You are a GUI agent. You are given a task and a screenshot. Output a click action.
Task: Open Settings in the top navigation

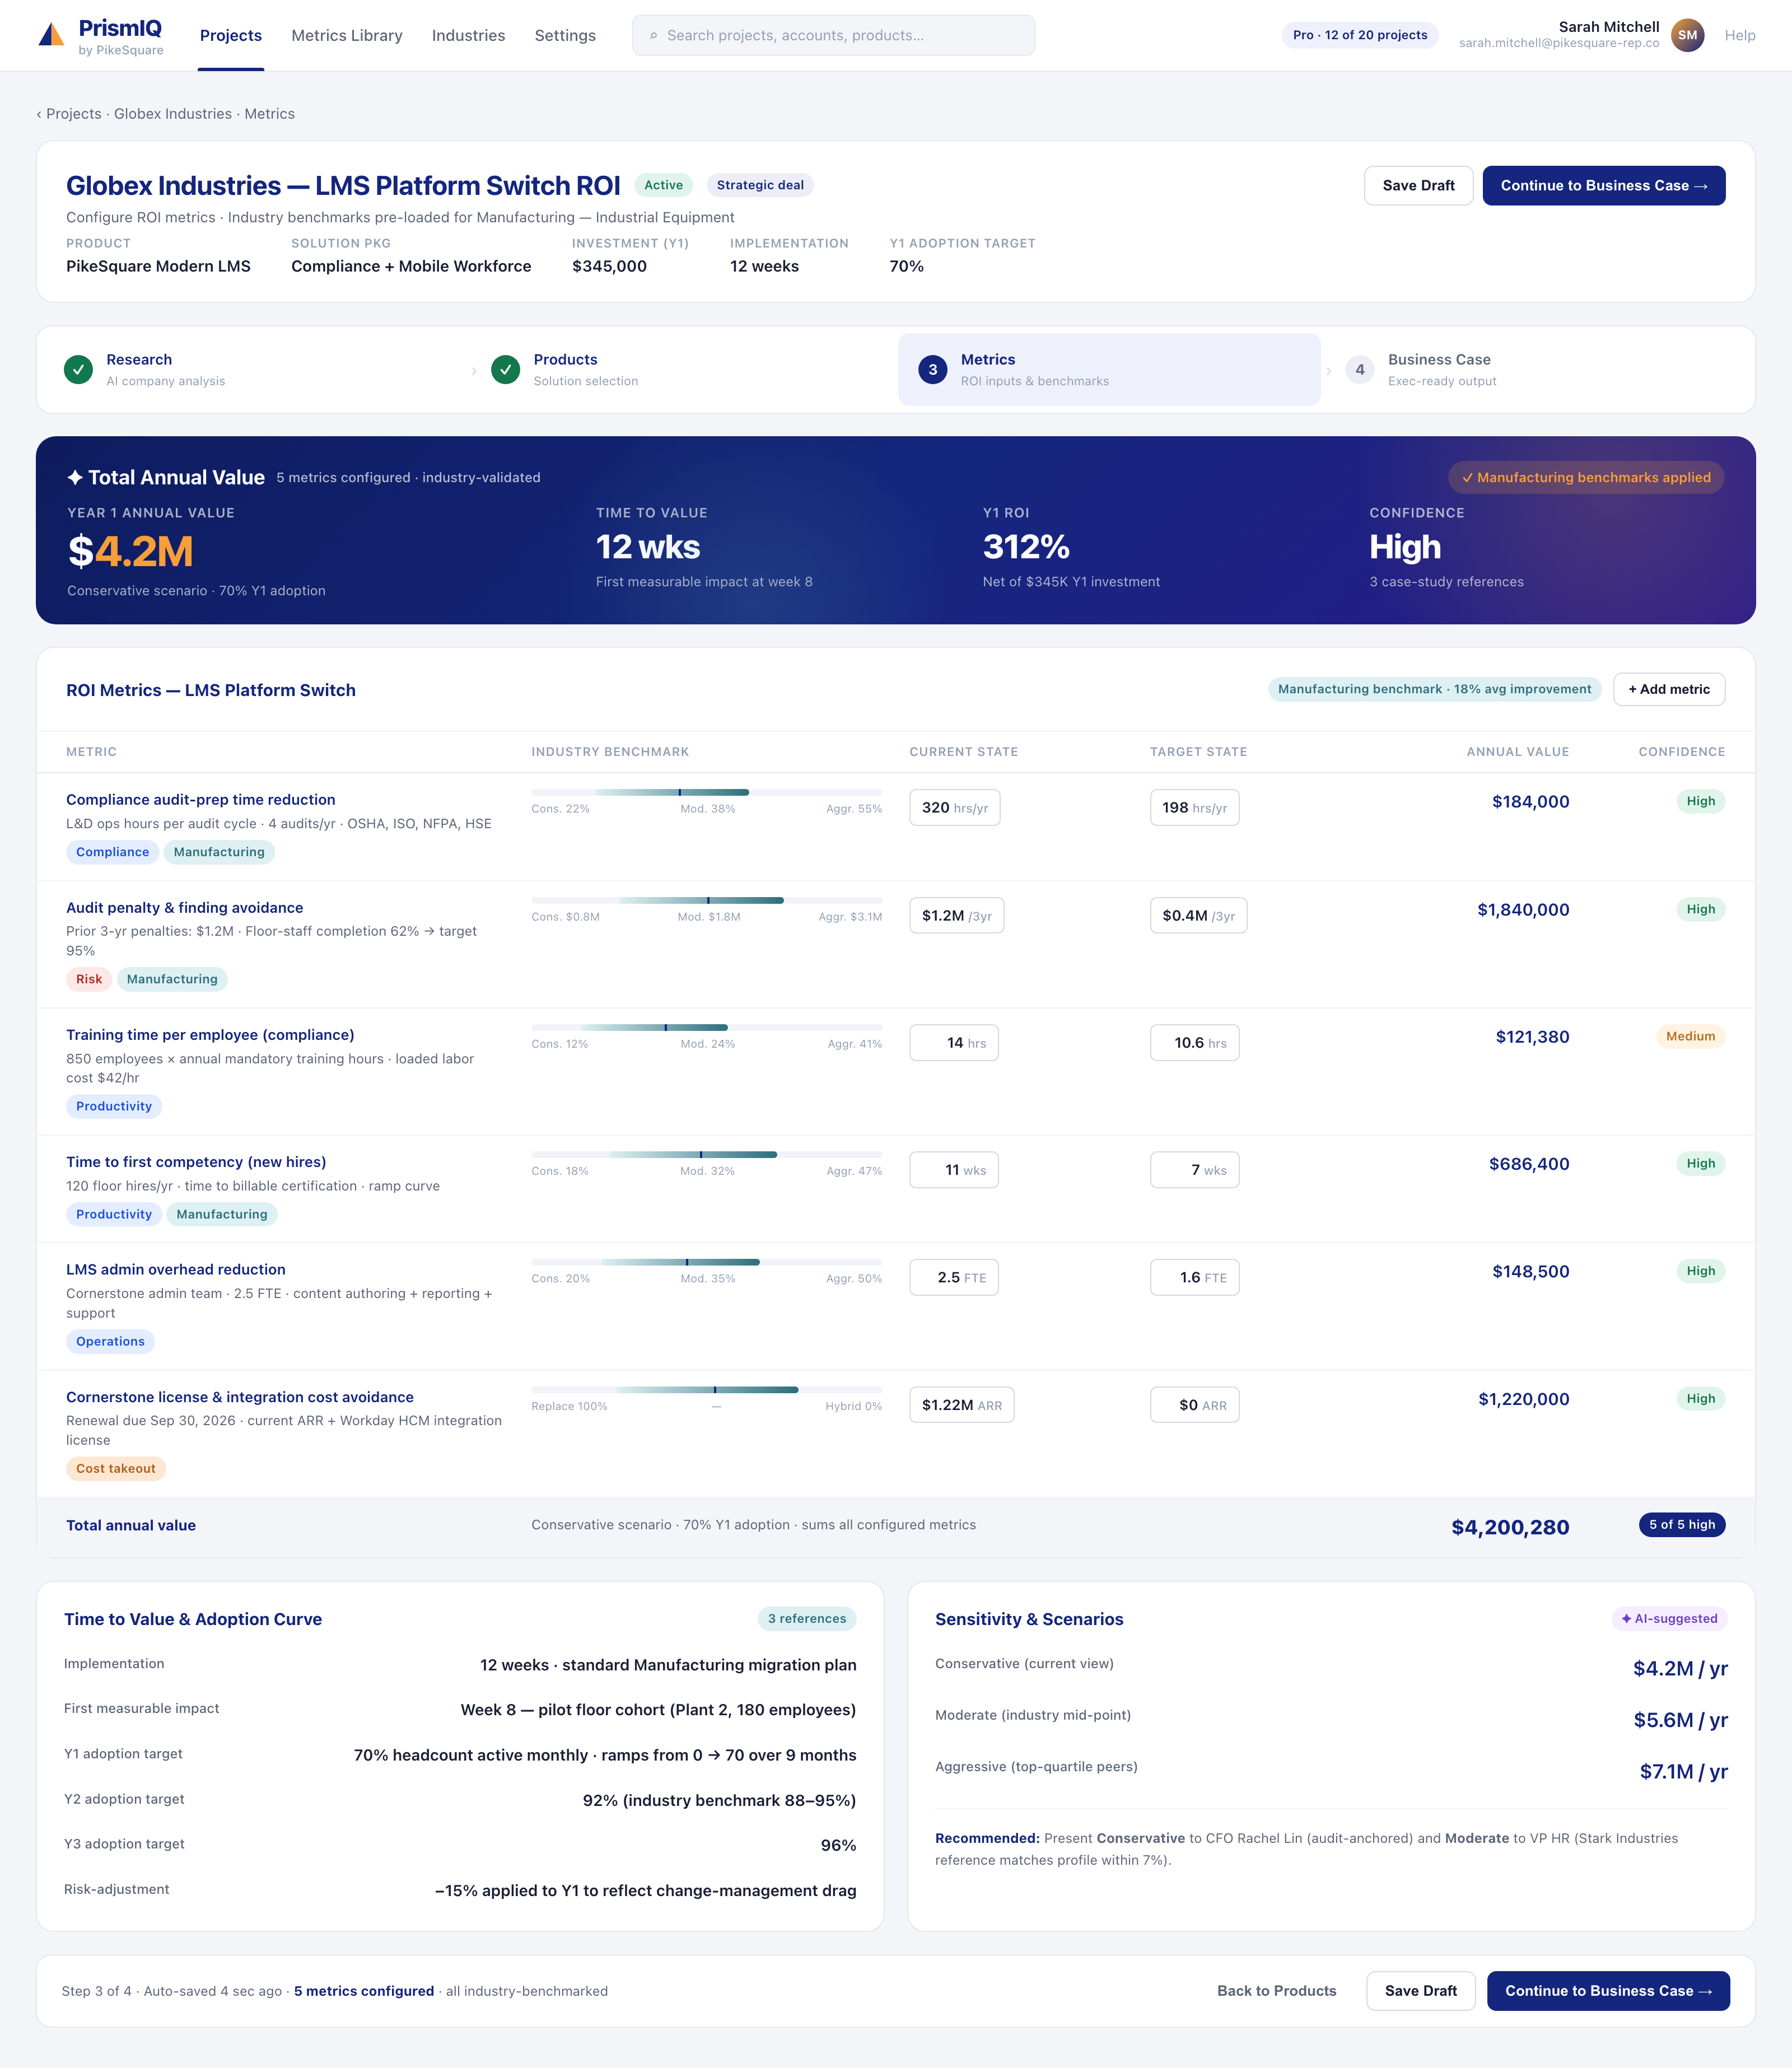click(x=565, y=36)
